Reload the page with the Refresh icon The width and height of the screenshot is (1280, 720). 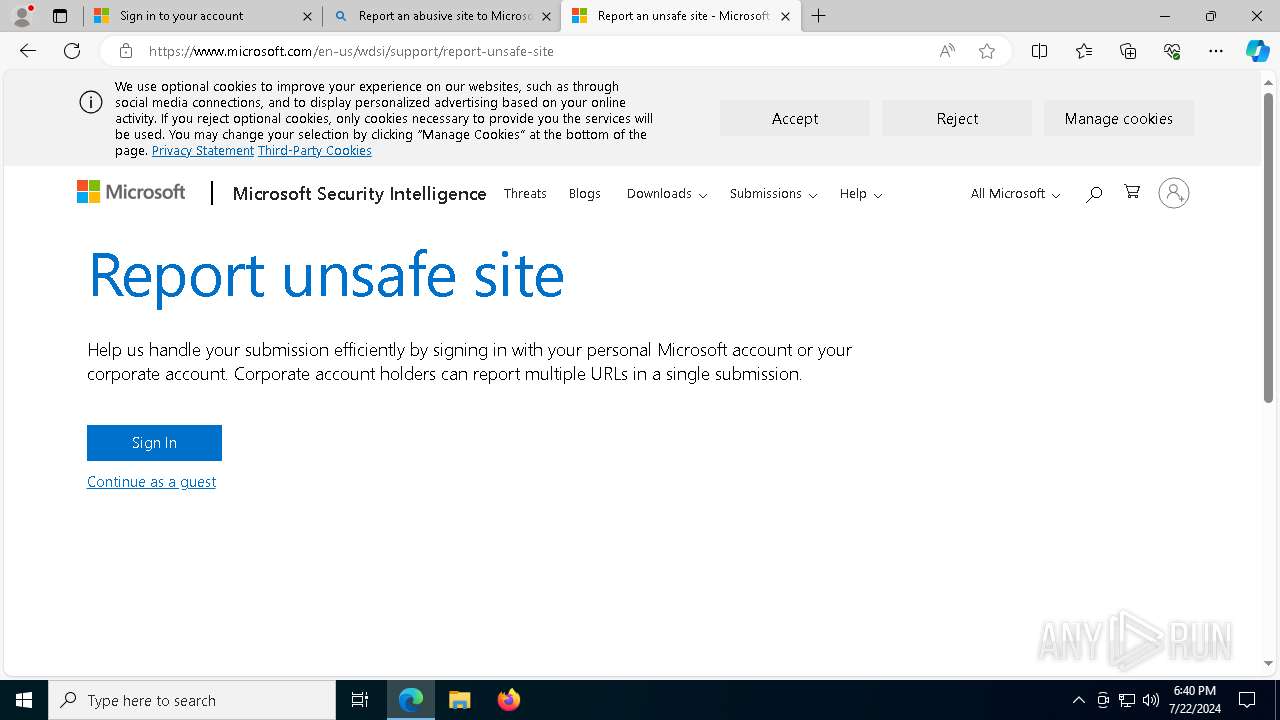(x=72, y=51)
